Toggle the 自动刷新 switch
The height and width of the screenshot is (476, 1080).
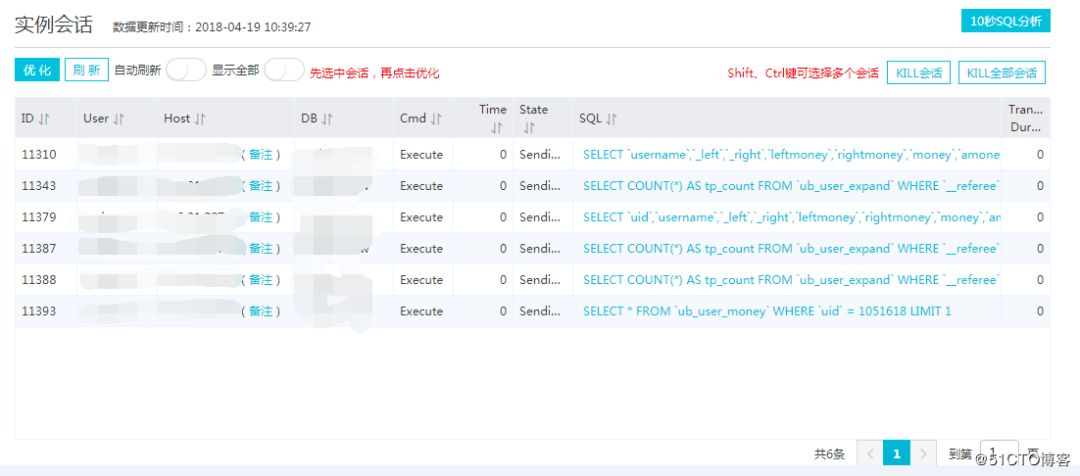186,70
